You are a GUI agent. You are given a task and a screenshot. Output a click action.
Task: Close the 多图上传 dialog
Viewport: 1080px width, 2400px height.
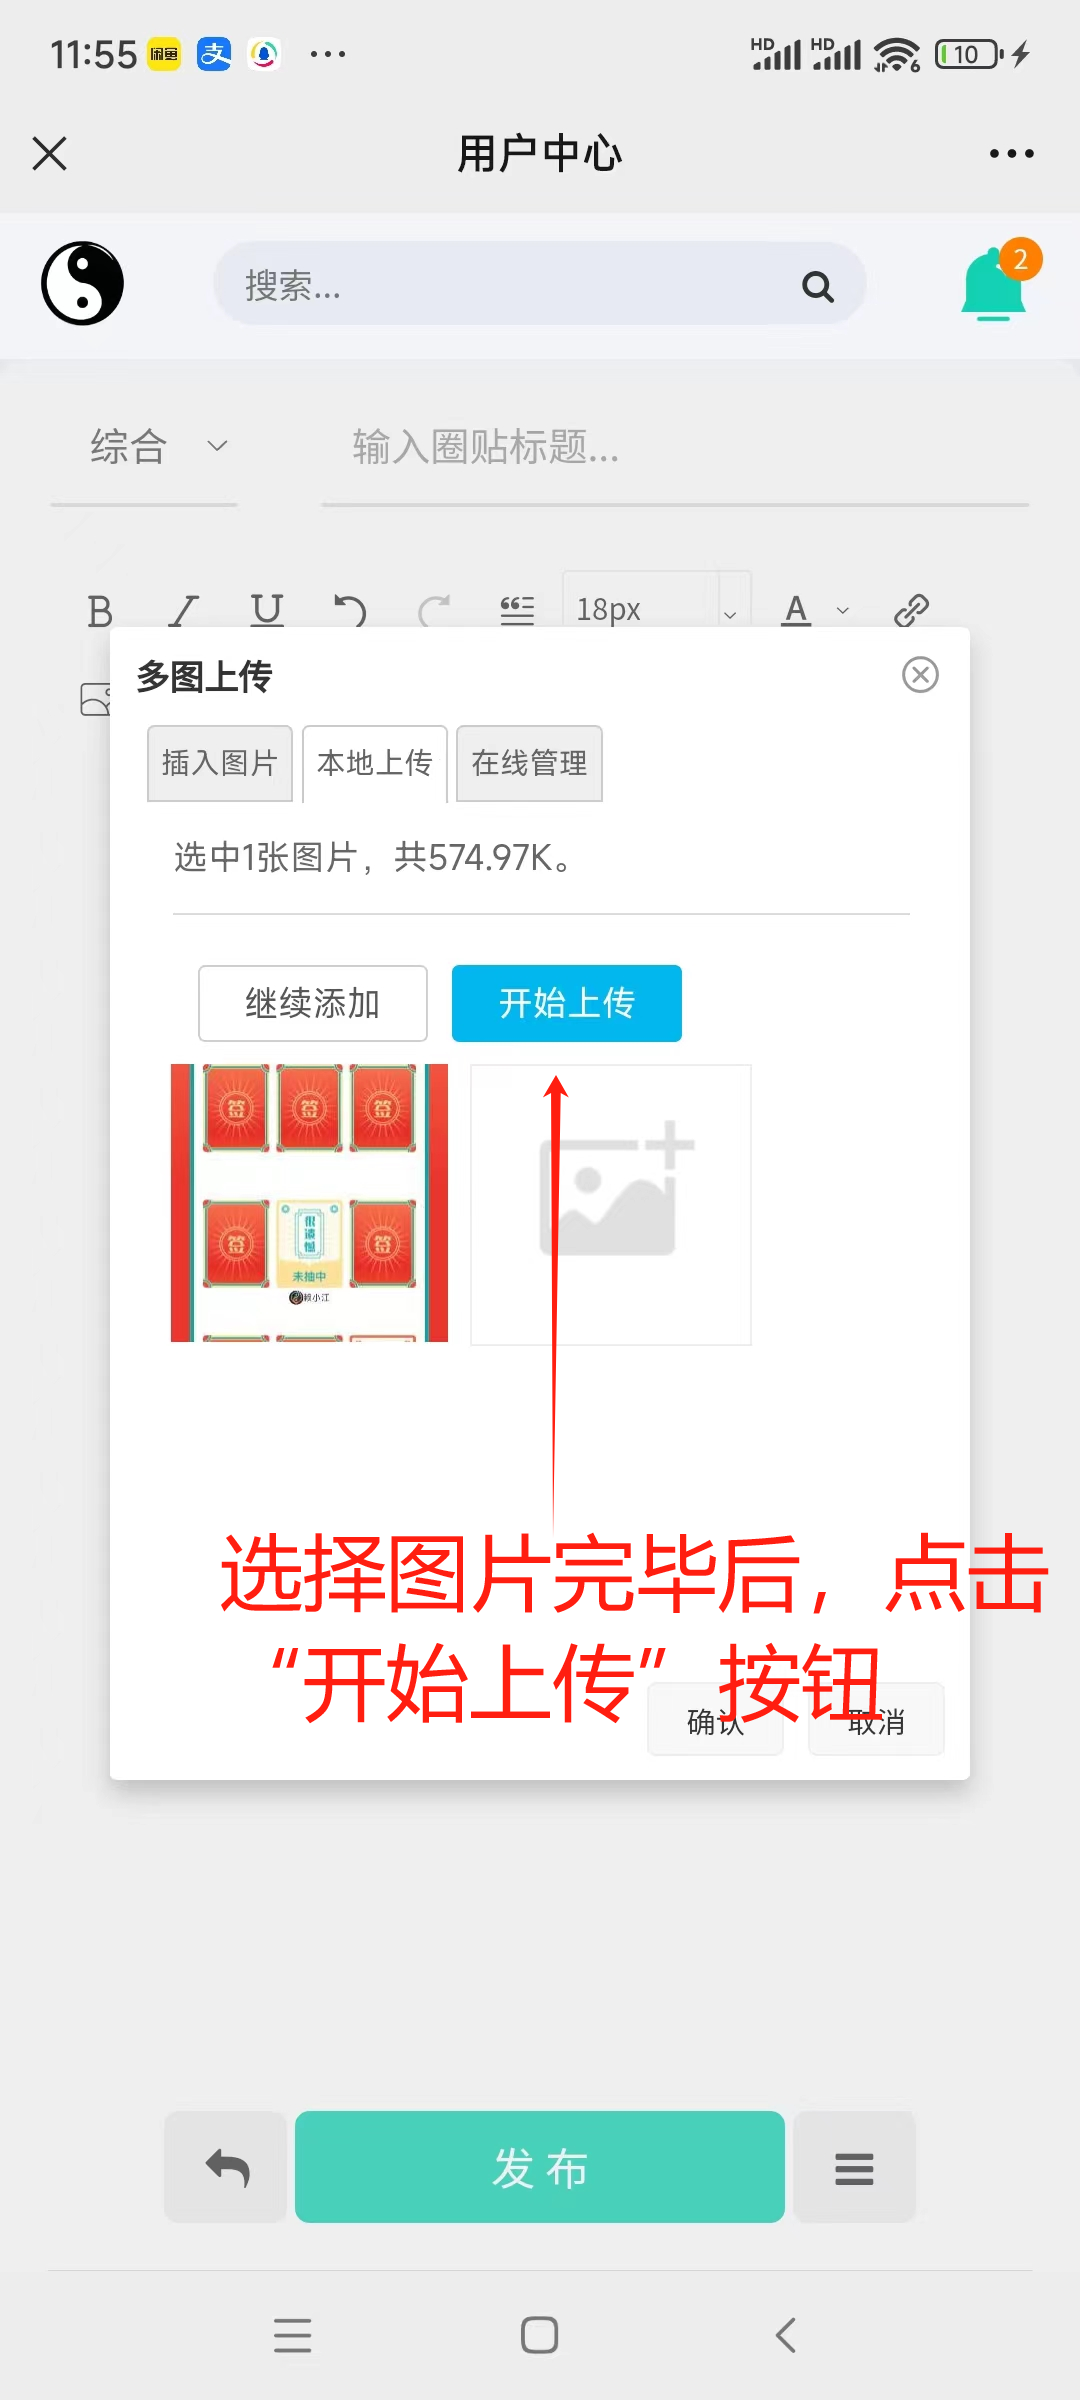(920, 675)
